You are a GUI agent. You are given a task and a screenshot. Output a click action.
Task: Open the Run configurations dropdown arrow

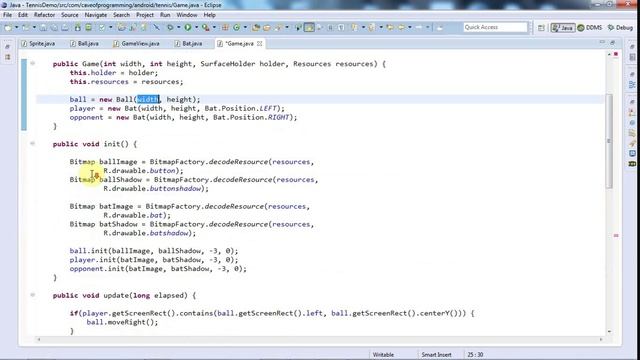pyautogui.click(x=196, y=28)
